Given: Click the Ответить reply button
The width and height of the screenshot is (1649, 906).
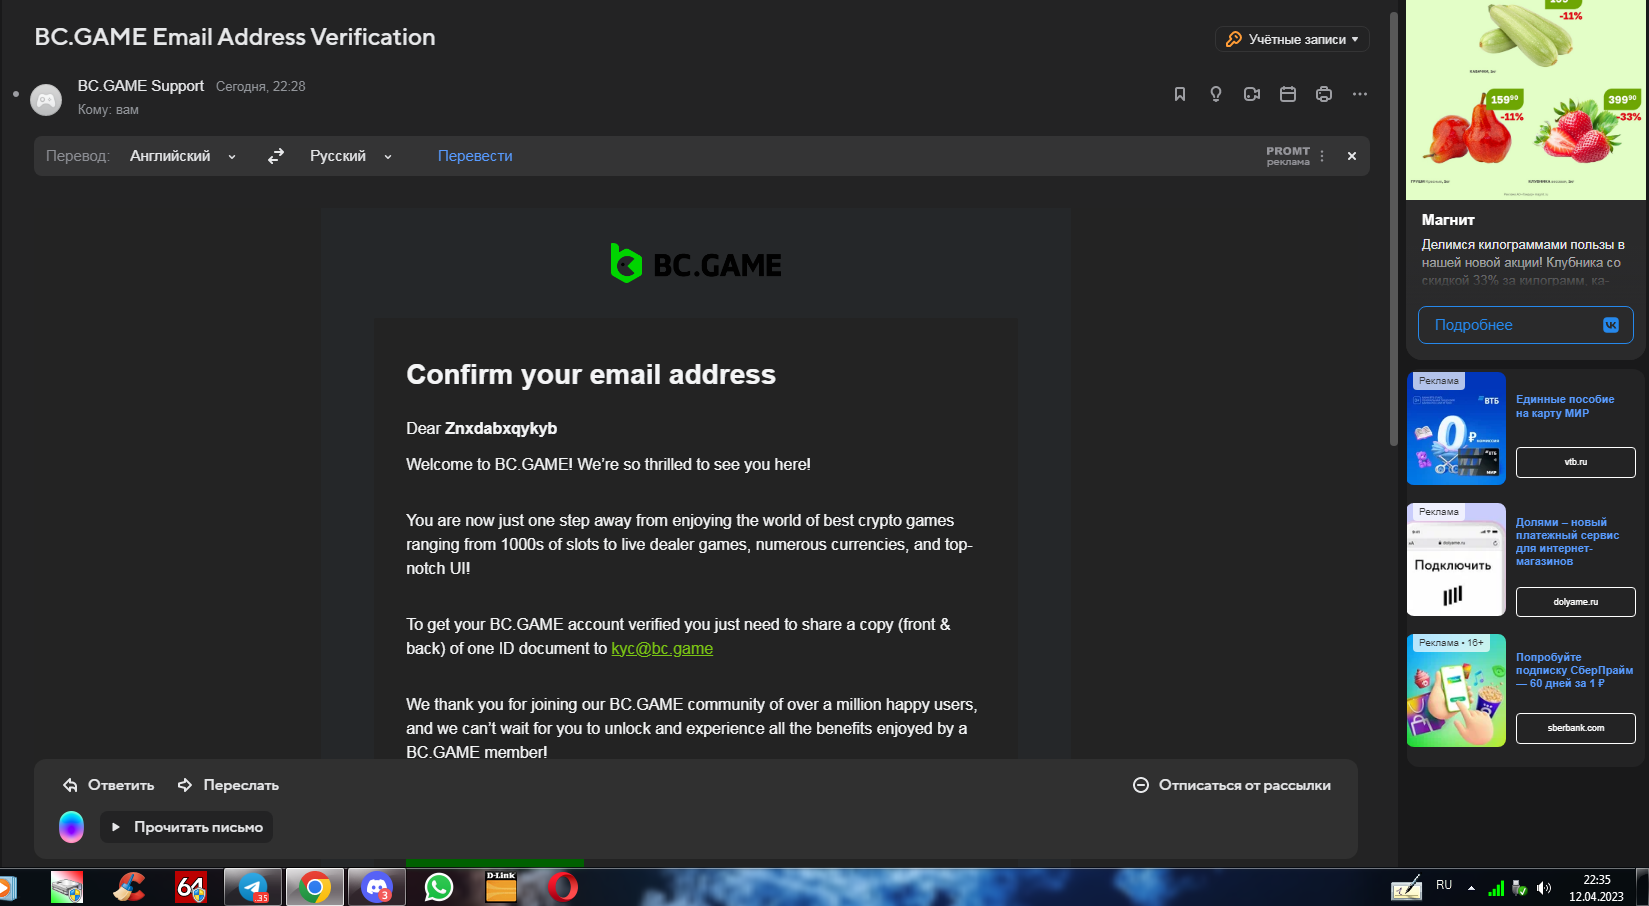Looking at the screenshot, I should pyautogui.click(x=109, y=785).
